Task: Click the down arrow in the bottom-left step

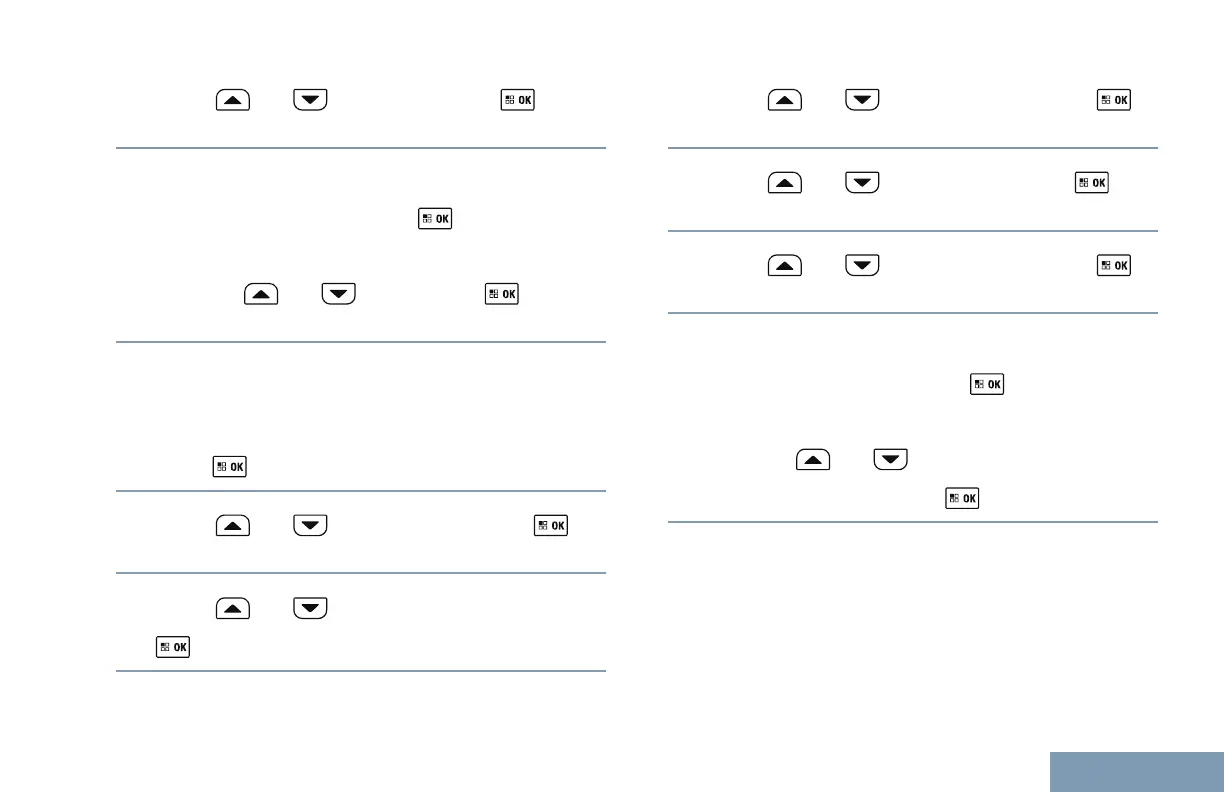Action: (x=310, y=607)
